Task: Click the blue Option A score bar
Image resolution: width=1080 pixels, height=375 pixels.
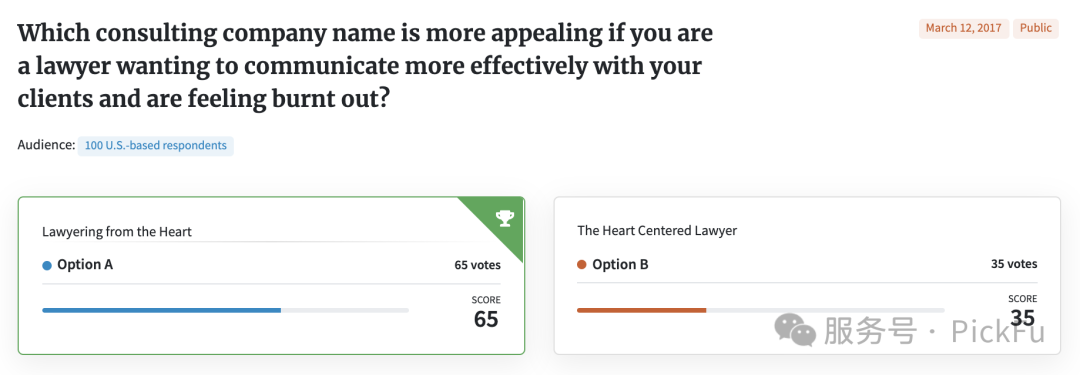Action: (161, 310)
